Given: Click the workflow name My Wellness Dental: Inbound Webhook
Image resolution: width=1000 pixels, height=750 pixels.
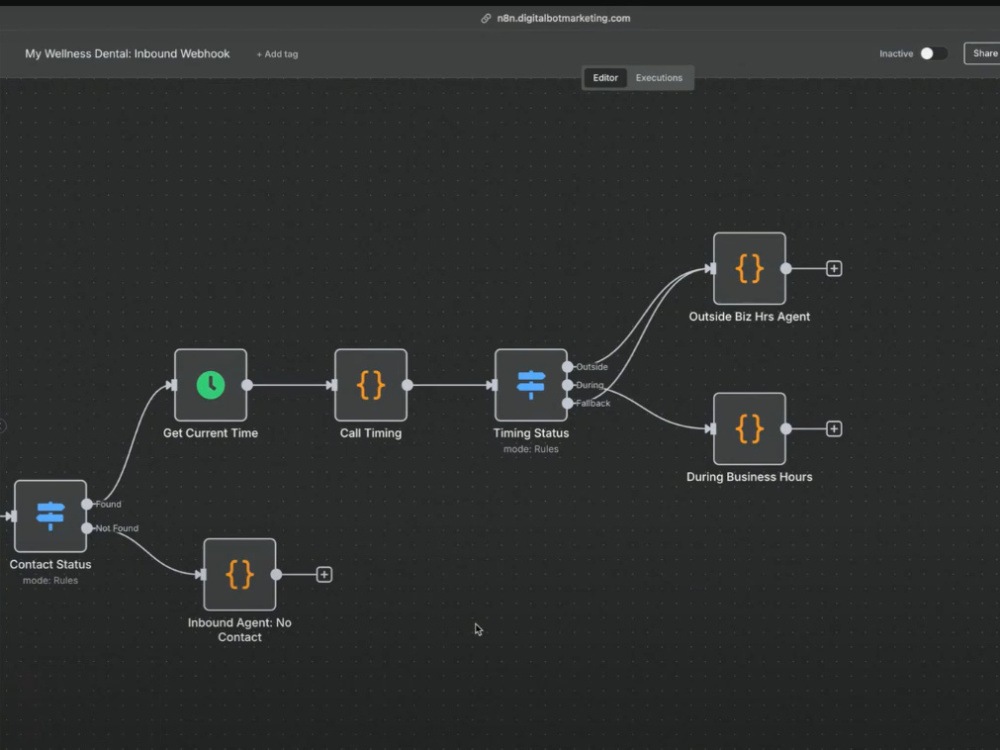Looking at the screenshot, I should click(x=128, y=54).
